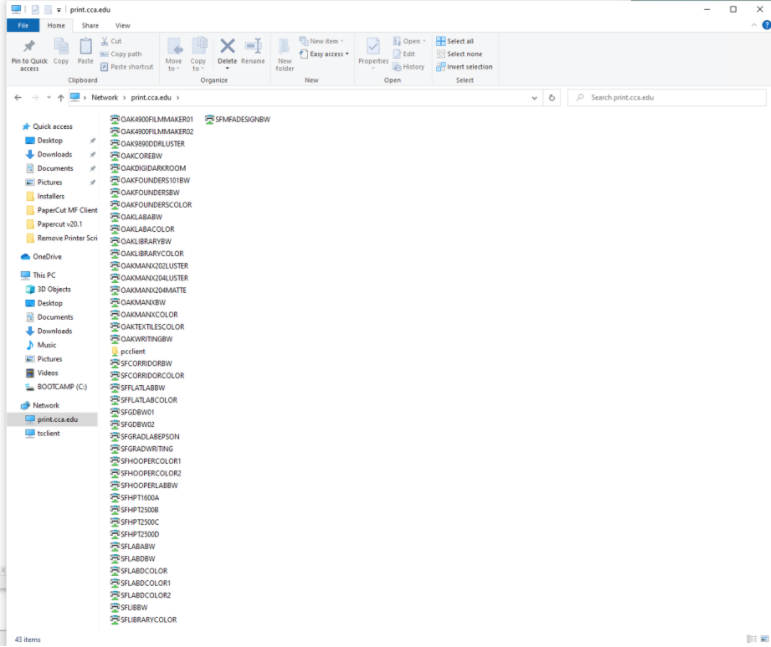Open BOOTCAMP (C:) drive
Viewport: 771px width, 647px height.
[62, 387]
